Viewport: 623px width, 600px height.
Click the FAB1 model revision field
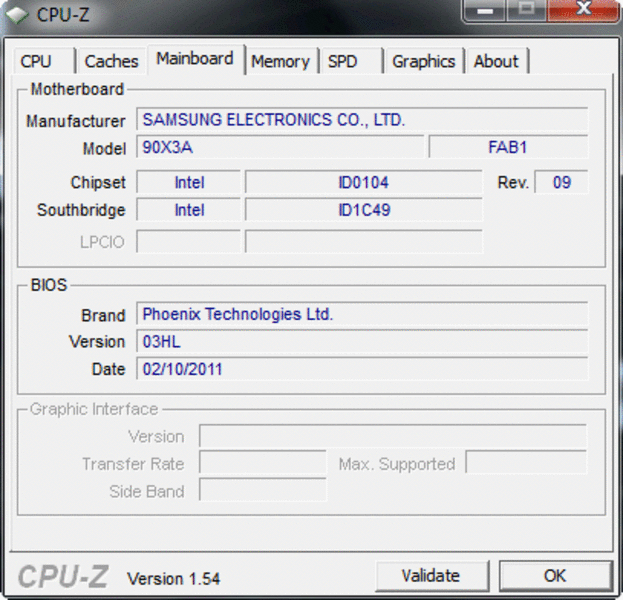point(508,147)
